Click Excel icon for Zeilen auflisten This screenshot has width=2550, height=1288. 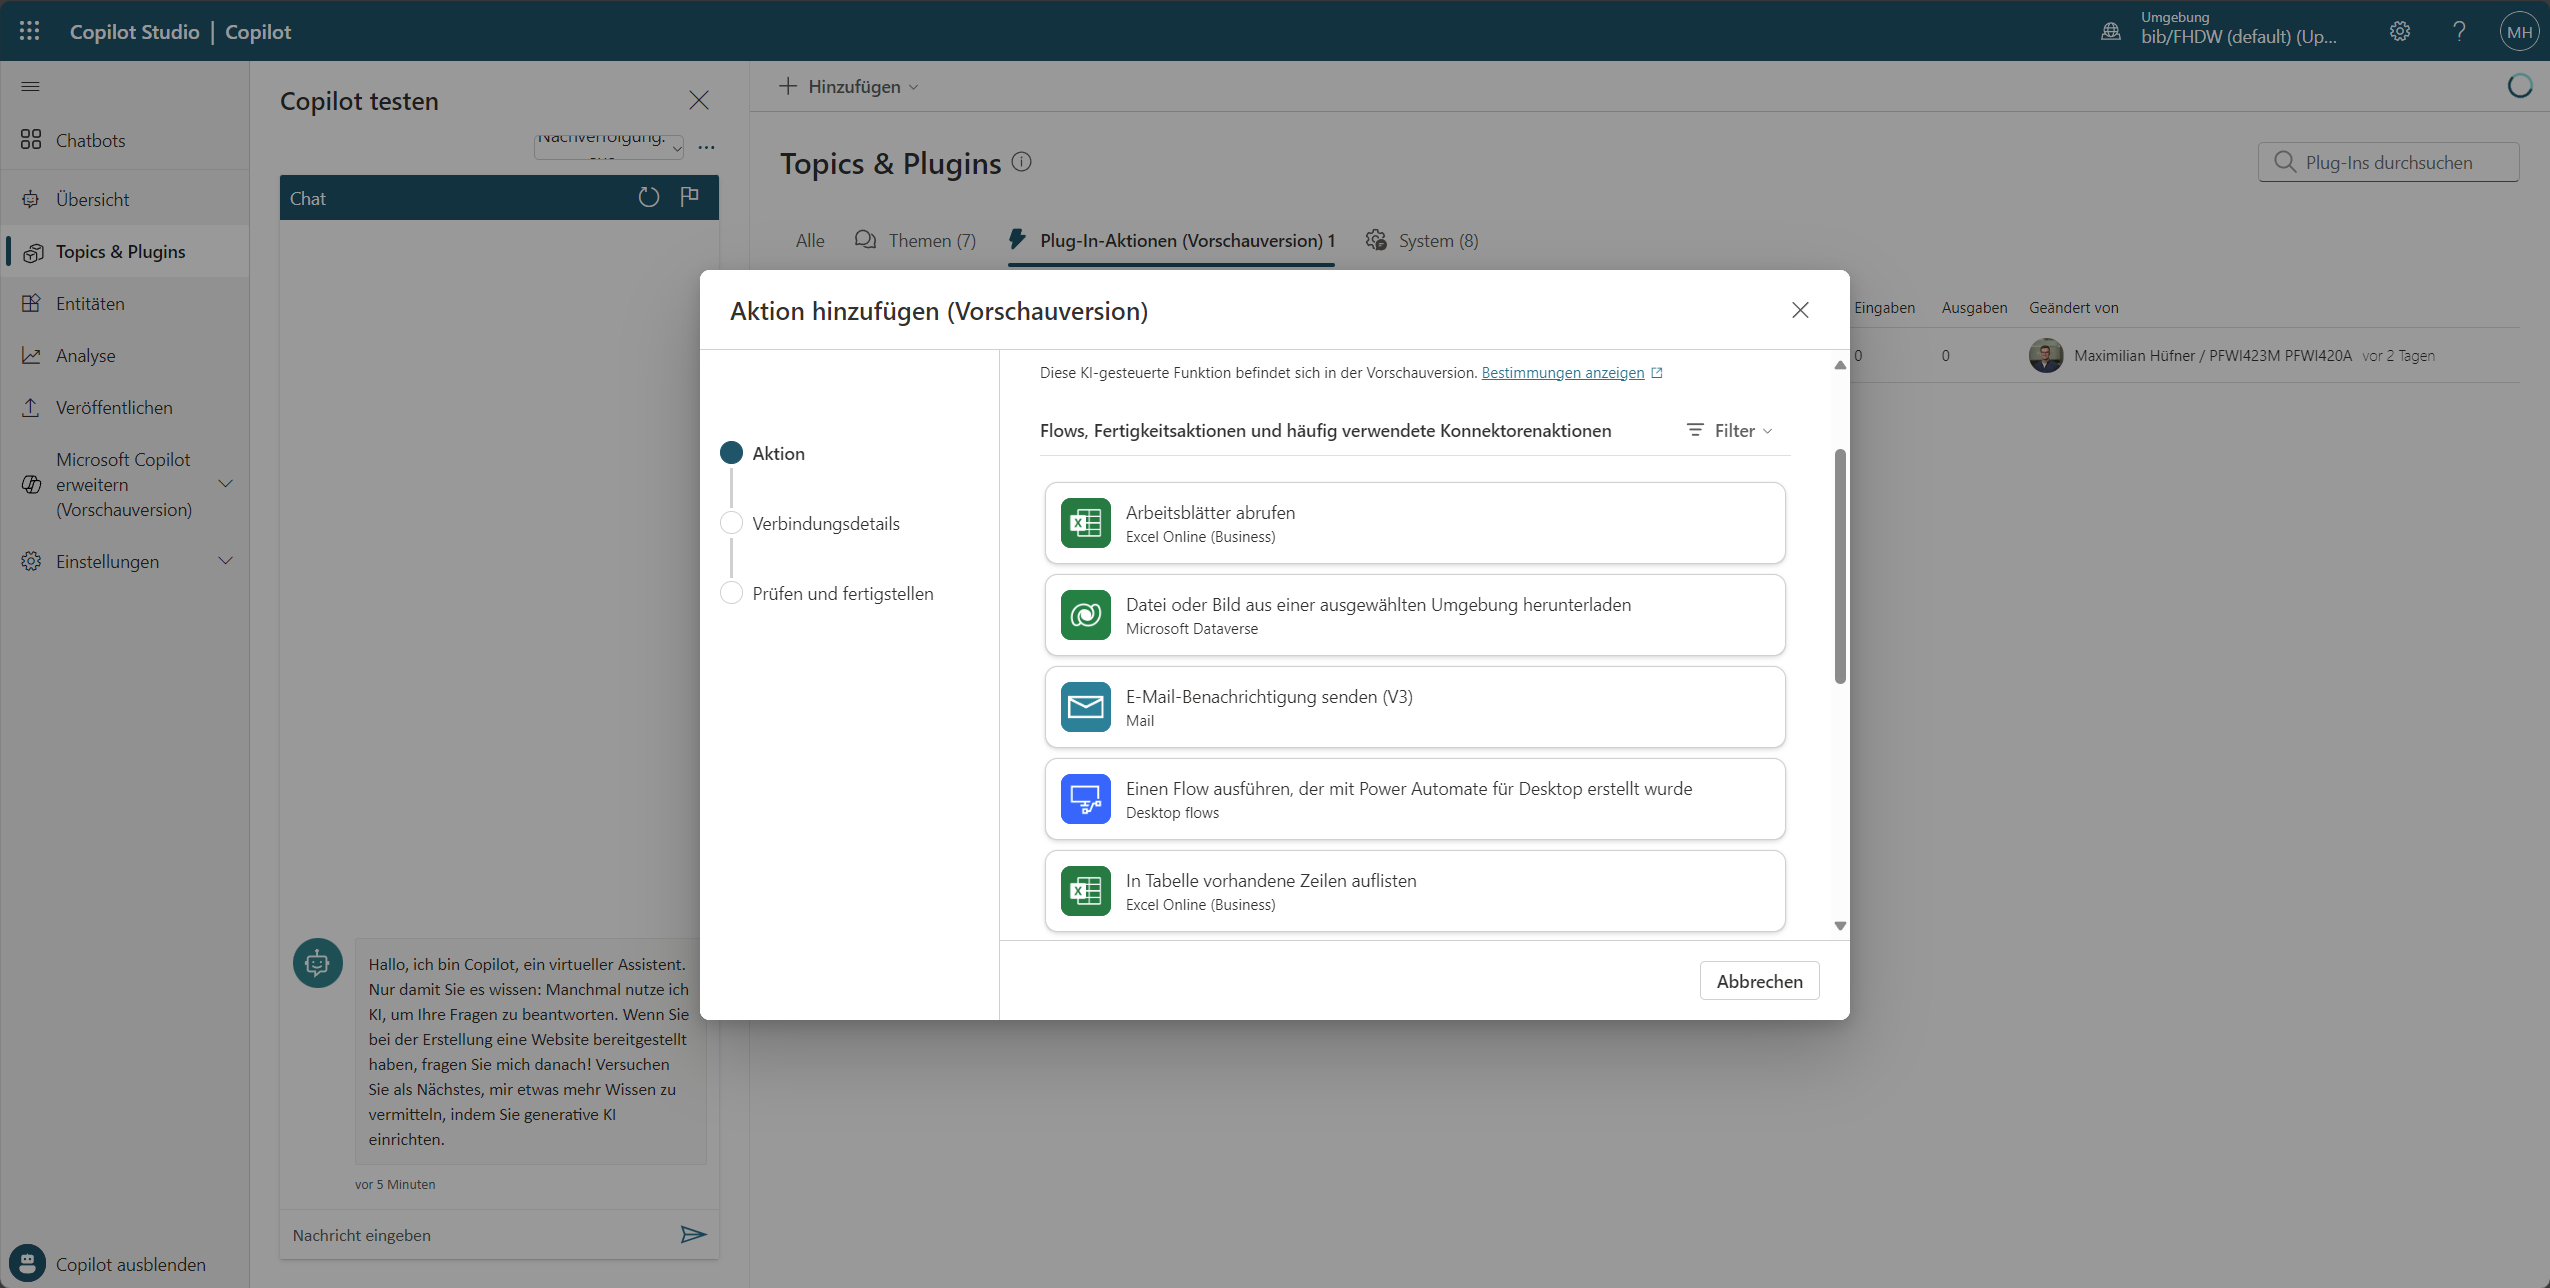coord(1085,891)
